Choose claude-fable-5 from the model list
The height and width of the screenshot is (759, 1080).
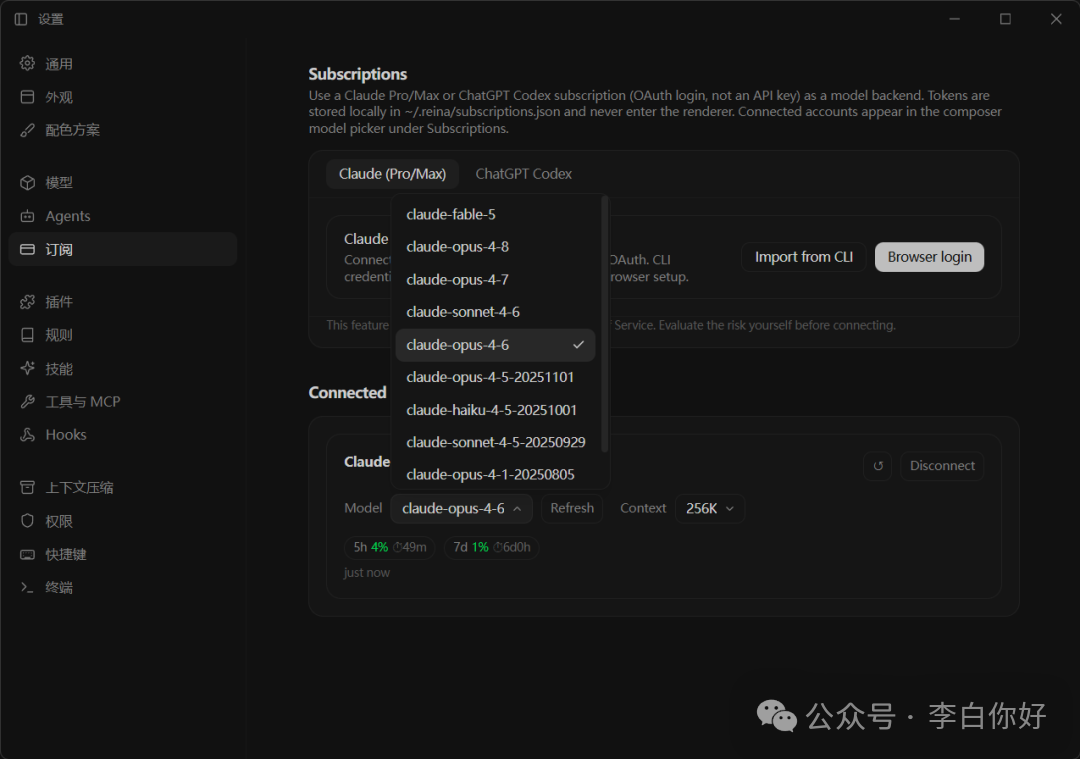495,214
